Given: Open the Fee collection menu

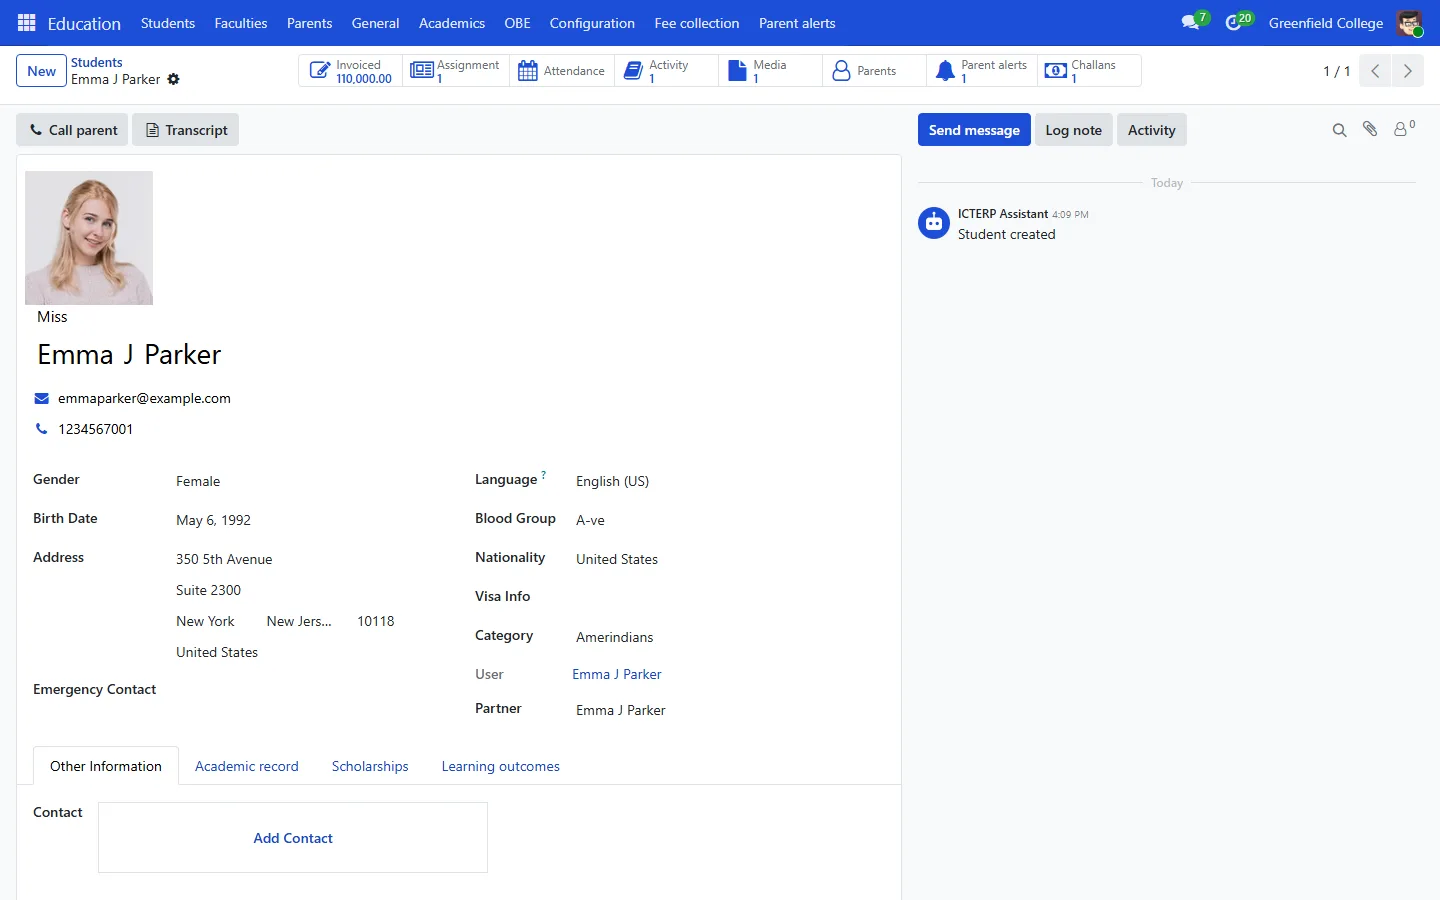Looking at the screenshot, I should (697, 23).
